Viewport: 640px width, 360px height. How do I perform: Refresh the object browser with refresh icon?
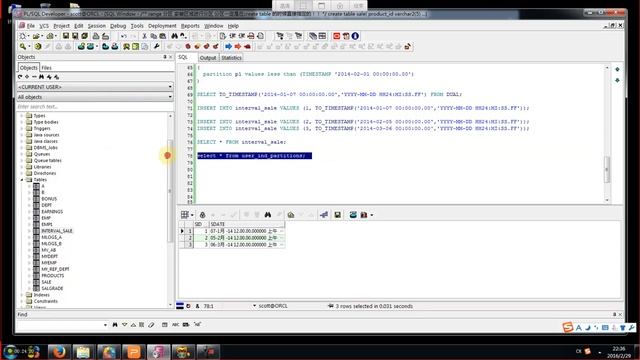[x=20, y=77]
